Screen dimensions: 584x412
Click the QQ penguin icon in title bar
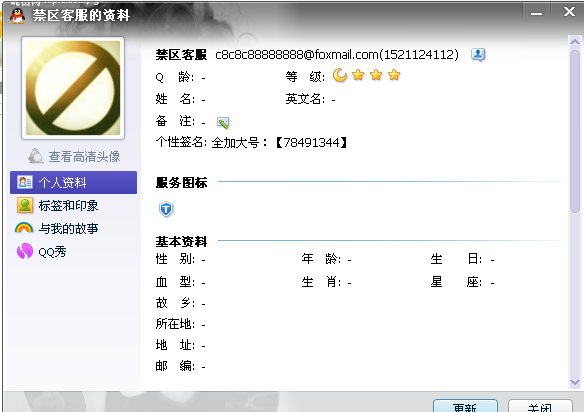pos(18,16)
